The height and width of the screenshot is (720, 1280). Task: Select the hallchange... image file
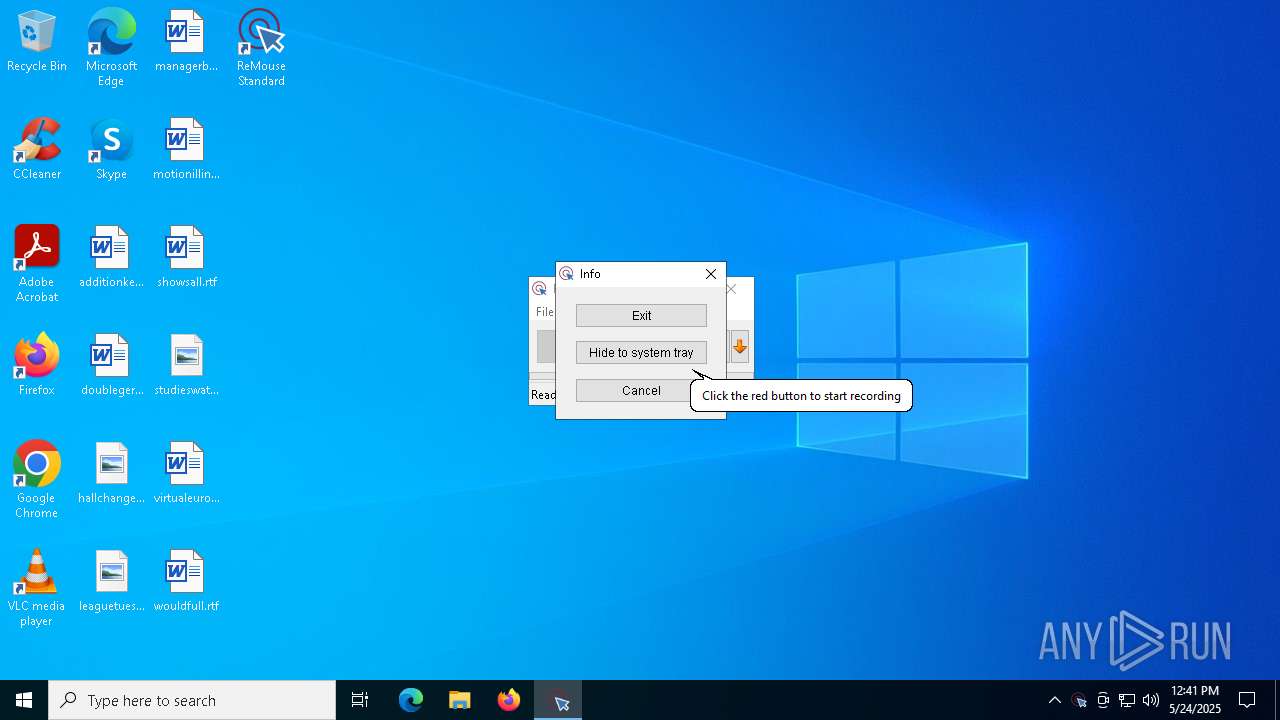click(x=111, y=473)
